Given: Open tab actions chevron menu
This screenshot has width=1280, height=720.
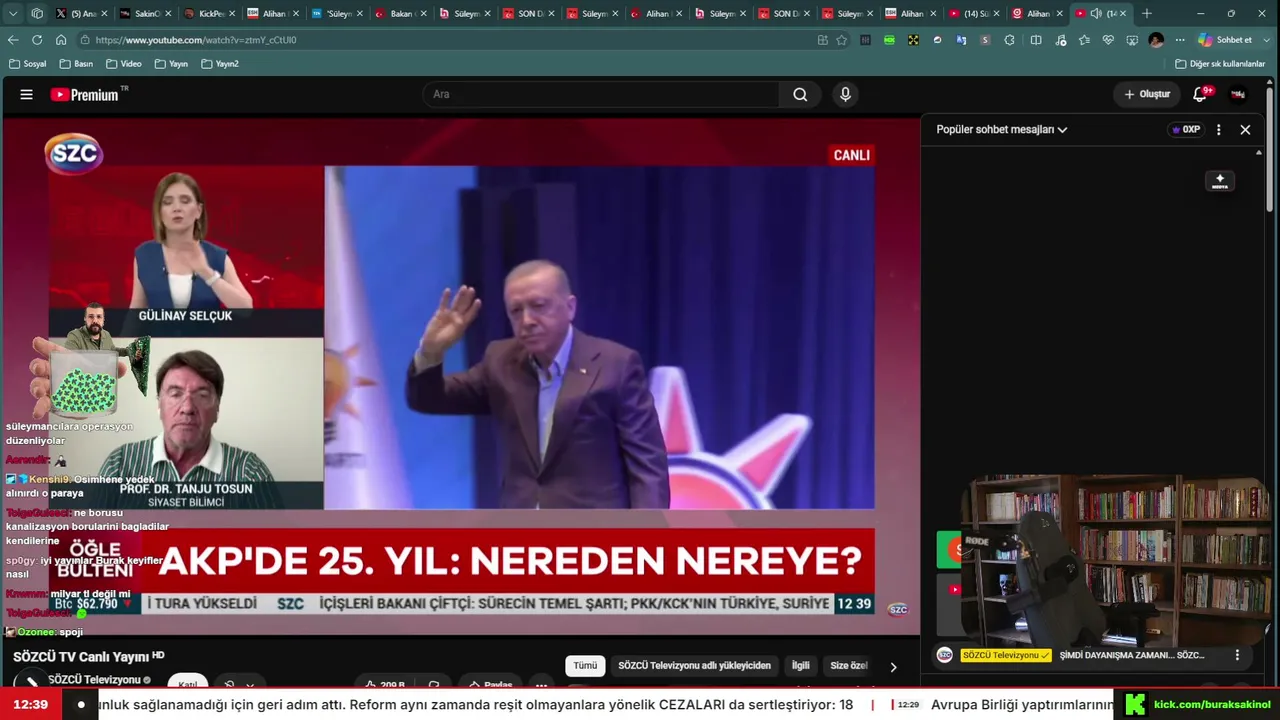Looking at the screenshot, I should 15,14.
